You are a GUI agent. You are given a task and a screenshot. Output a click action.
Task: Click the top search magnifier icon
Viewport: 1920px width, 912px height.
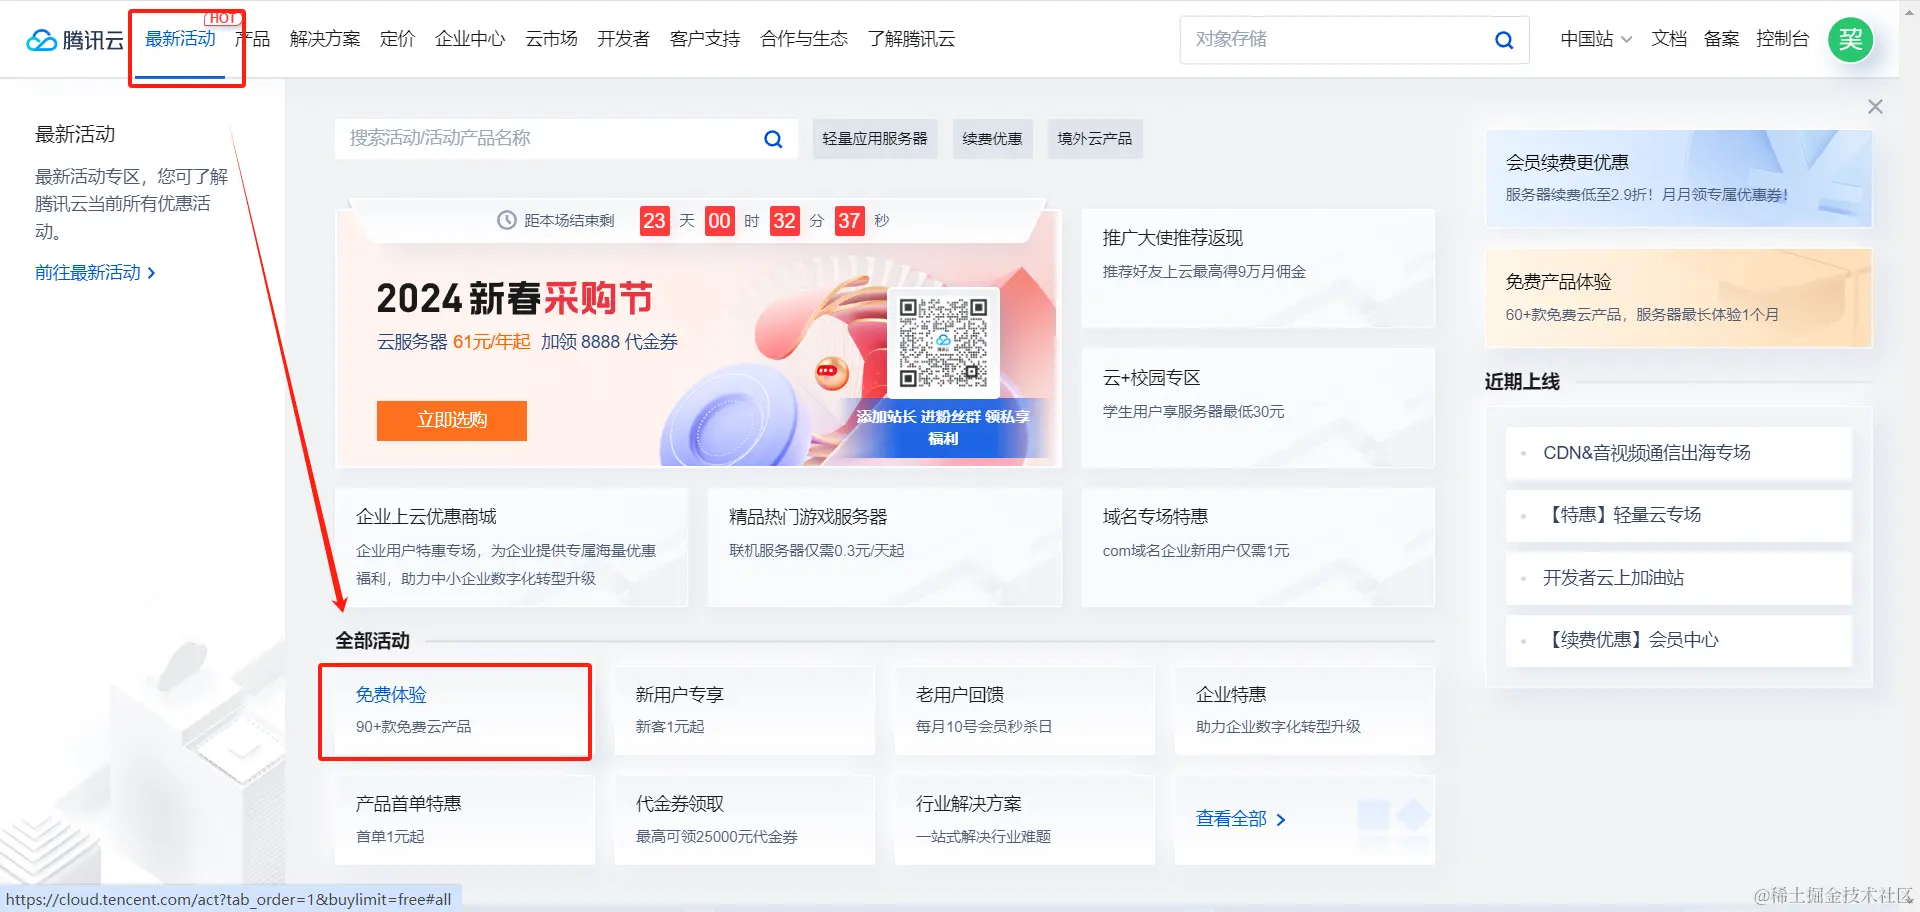coord(1503,40)
